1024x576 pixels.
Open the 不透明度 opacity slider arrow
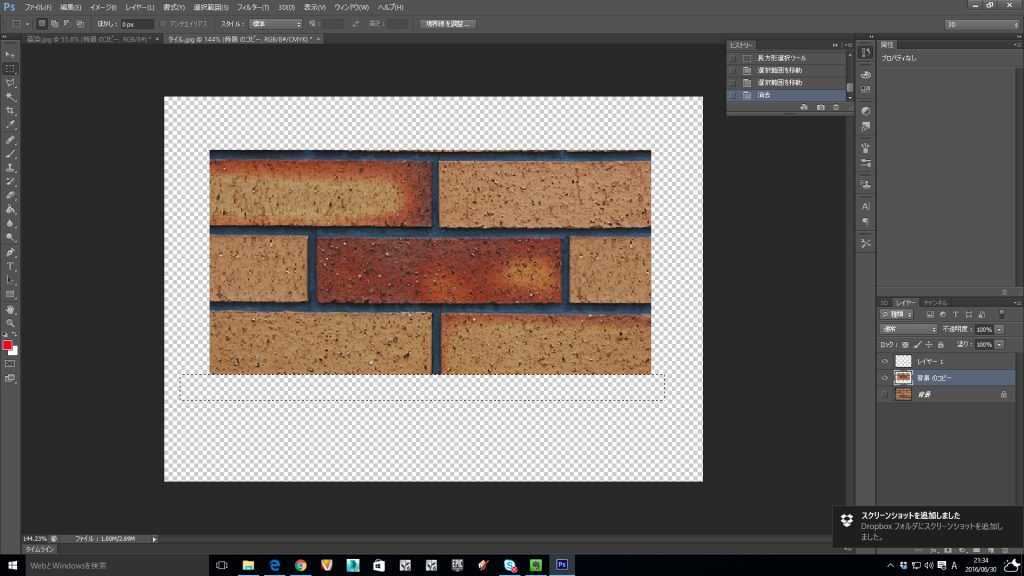(x=999, y=329)
